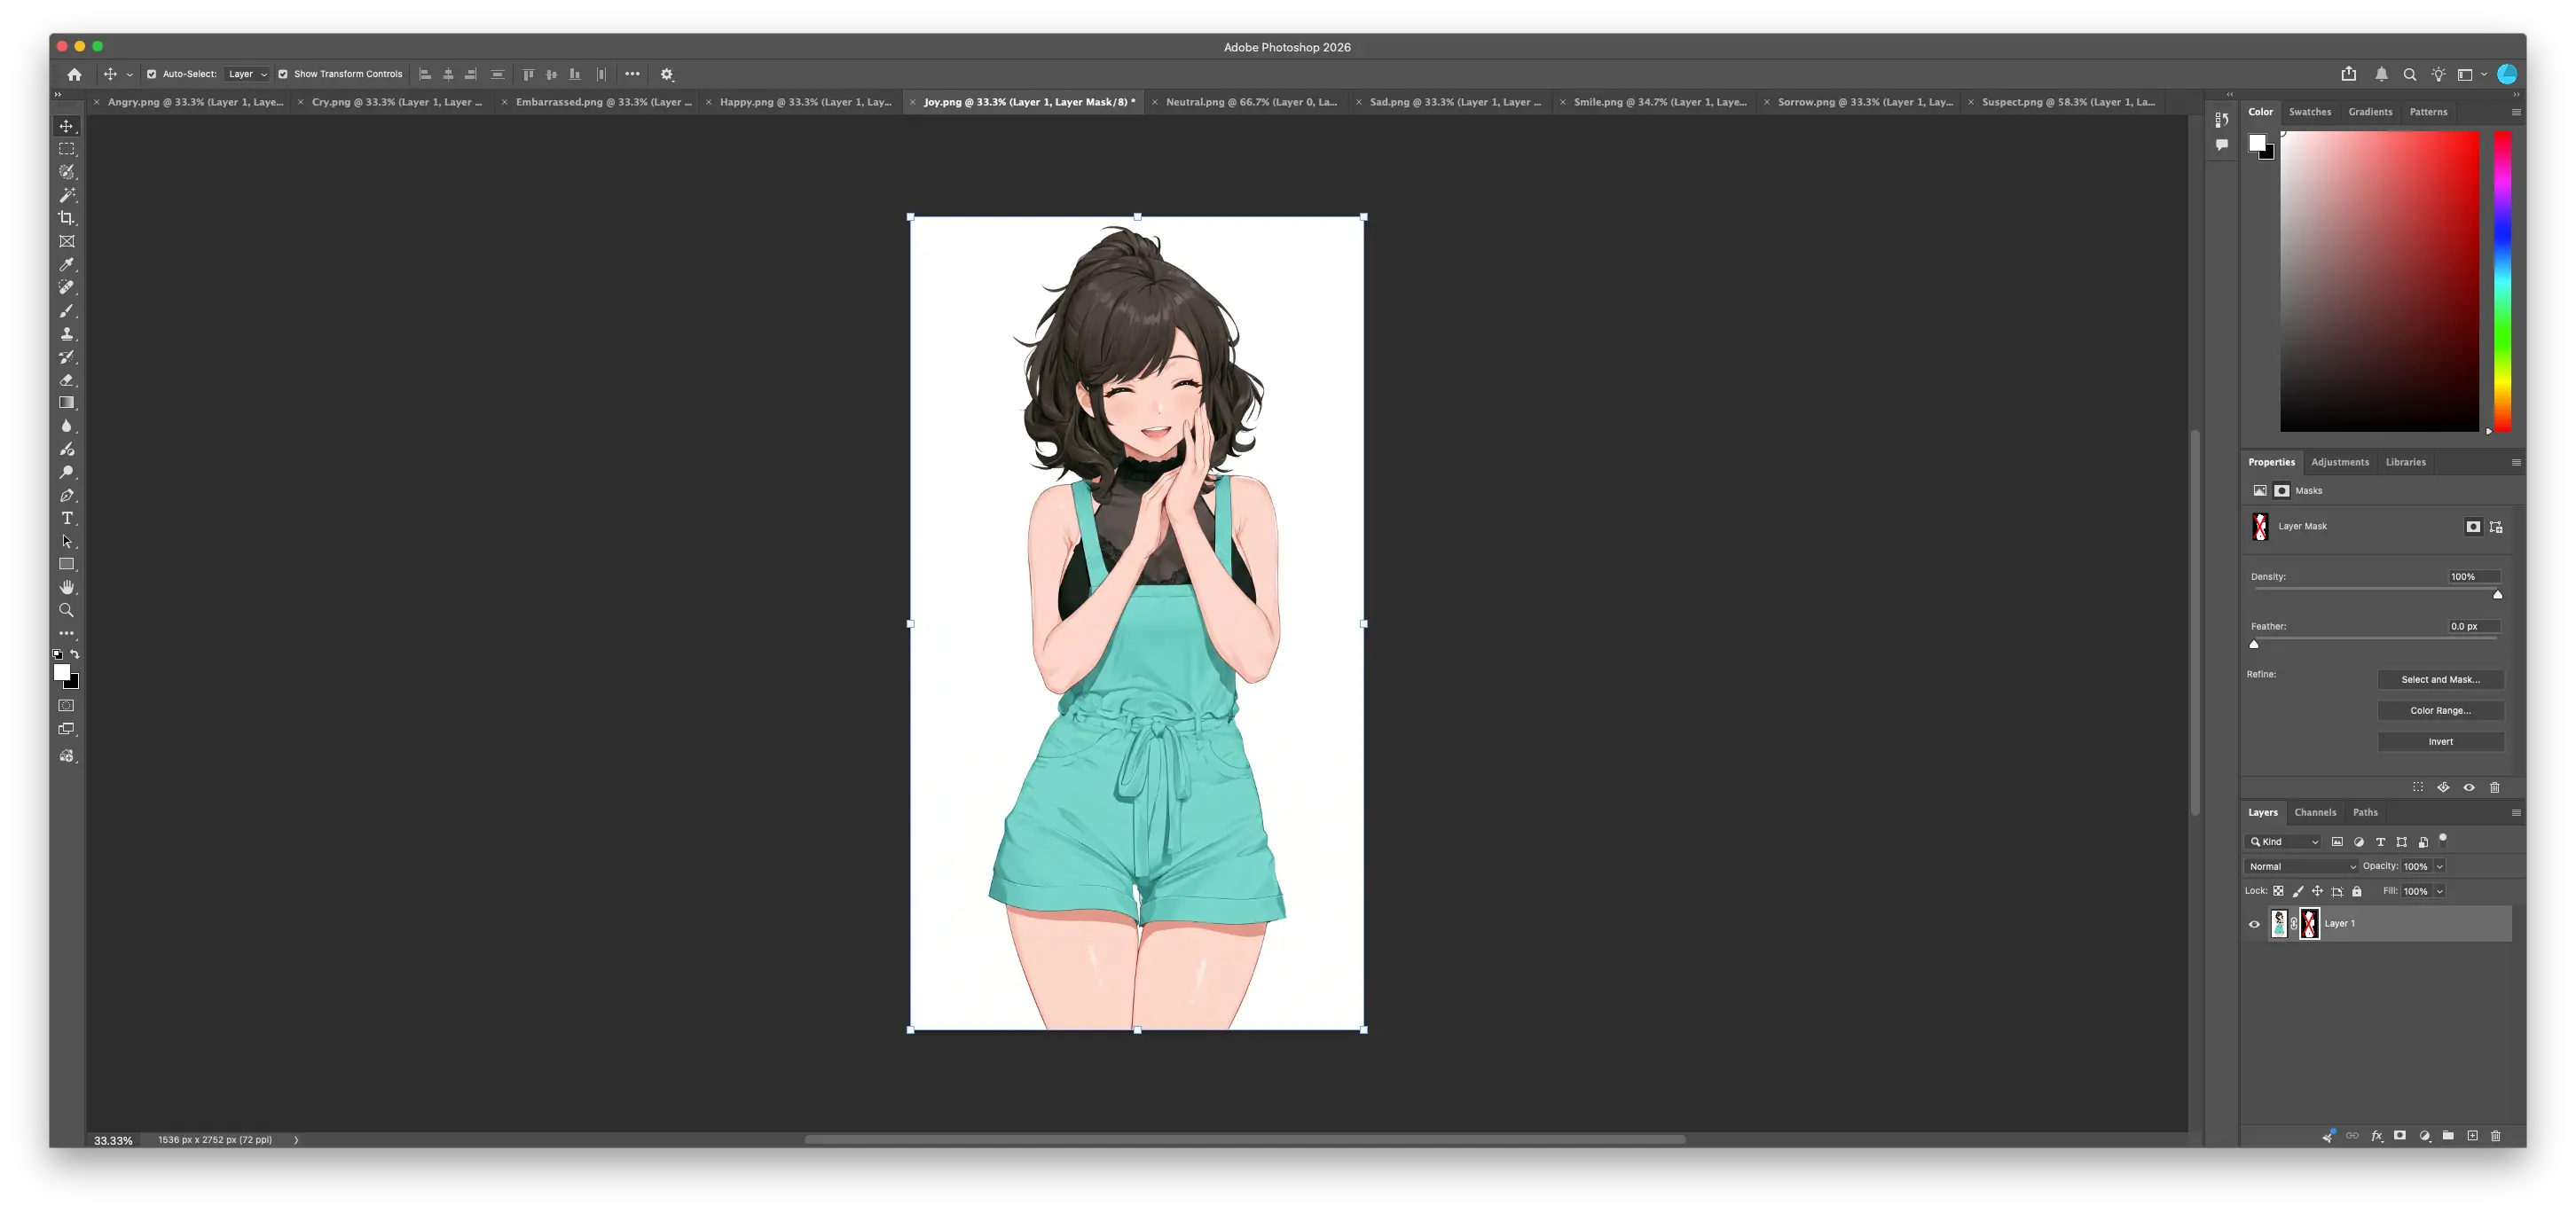Select the Frame tool
Screen dimensions: 2576x1213
click(x=66, y=241)
